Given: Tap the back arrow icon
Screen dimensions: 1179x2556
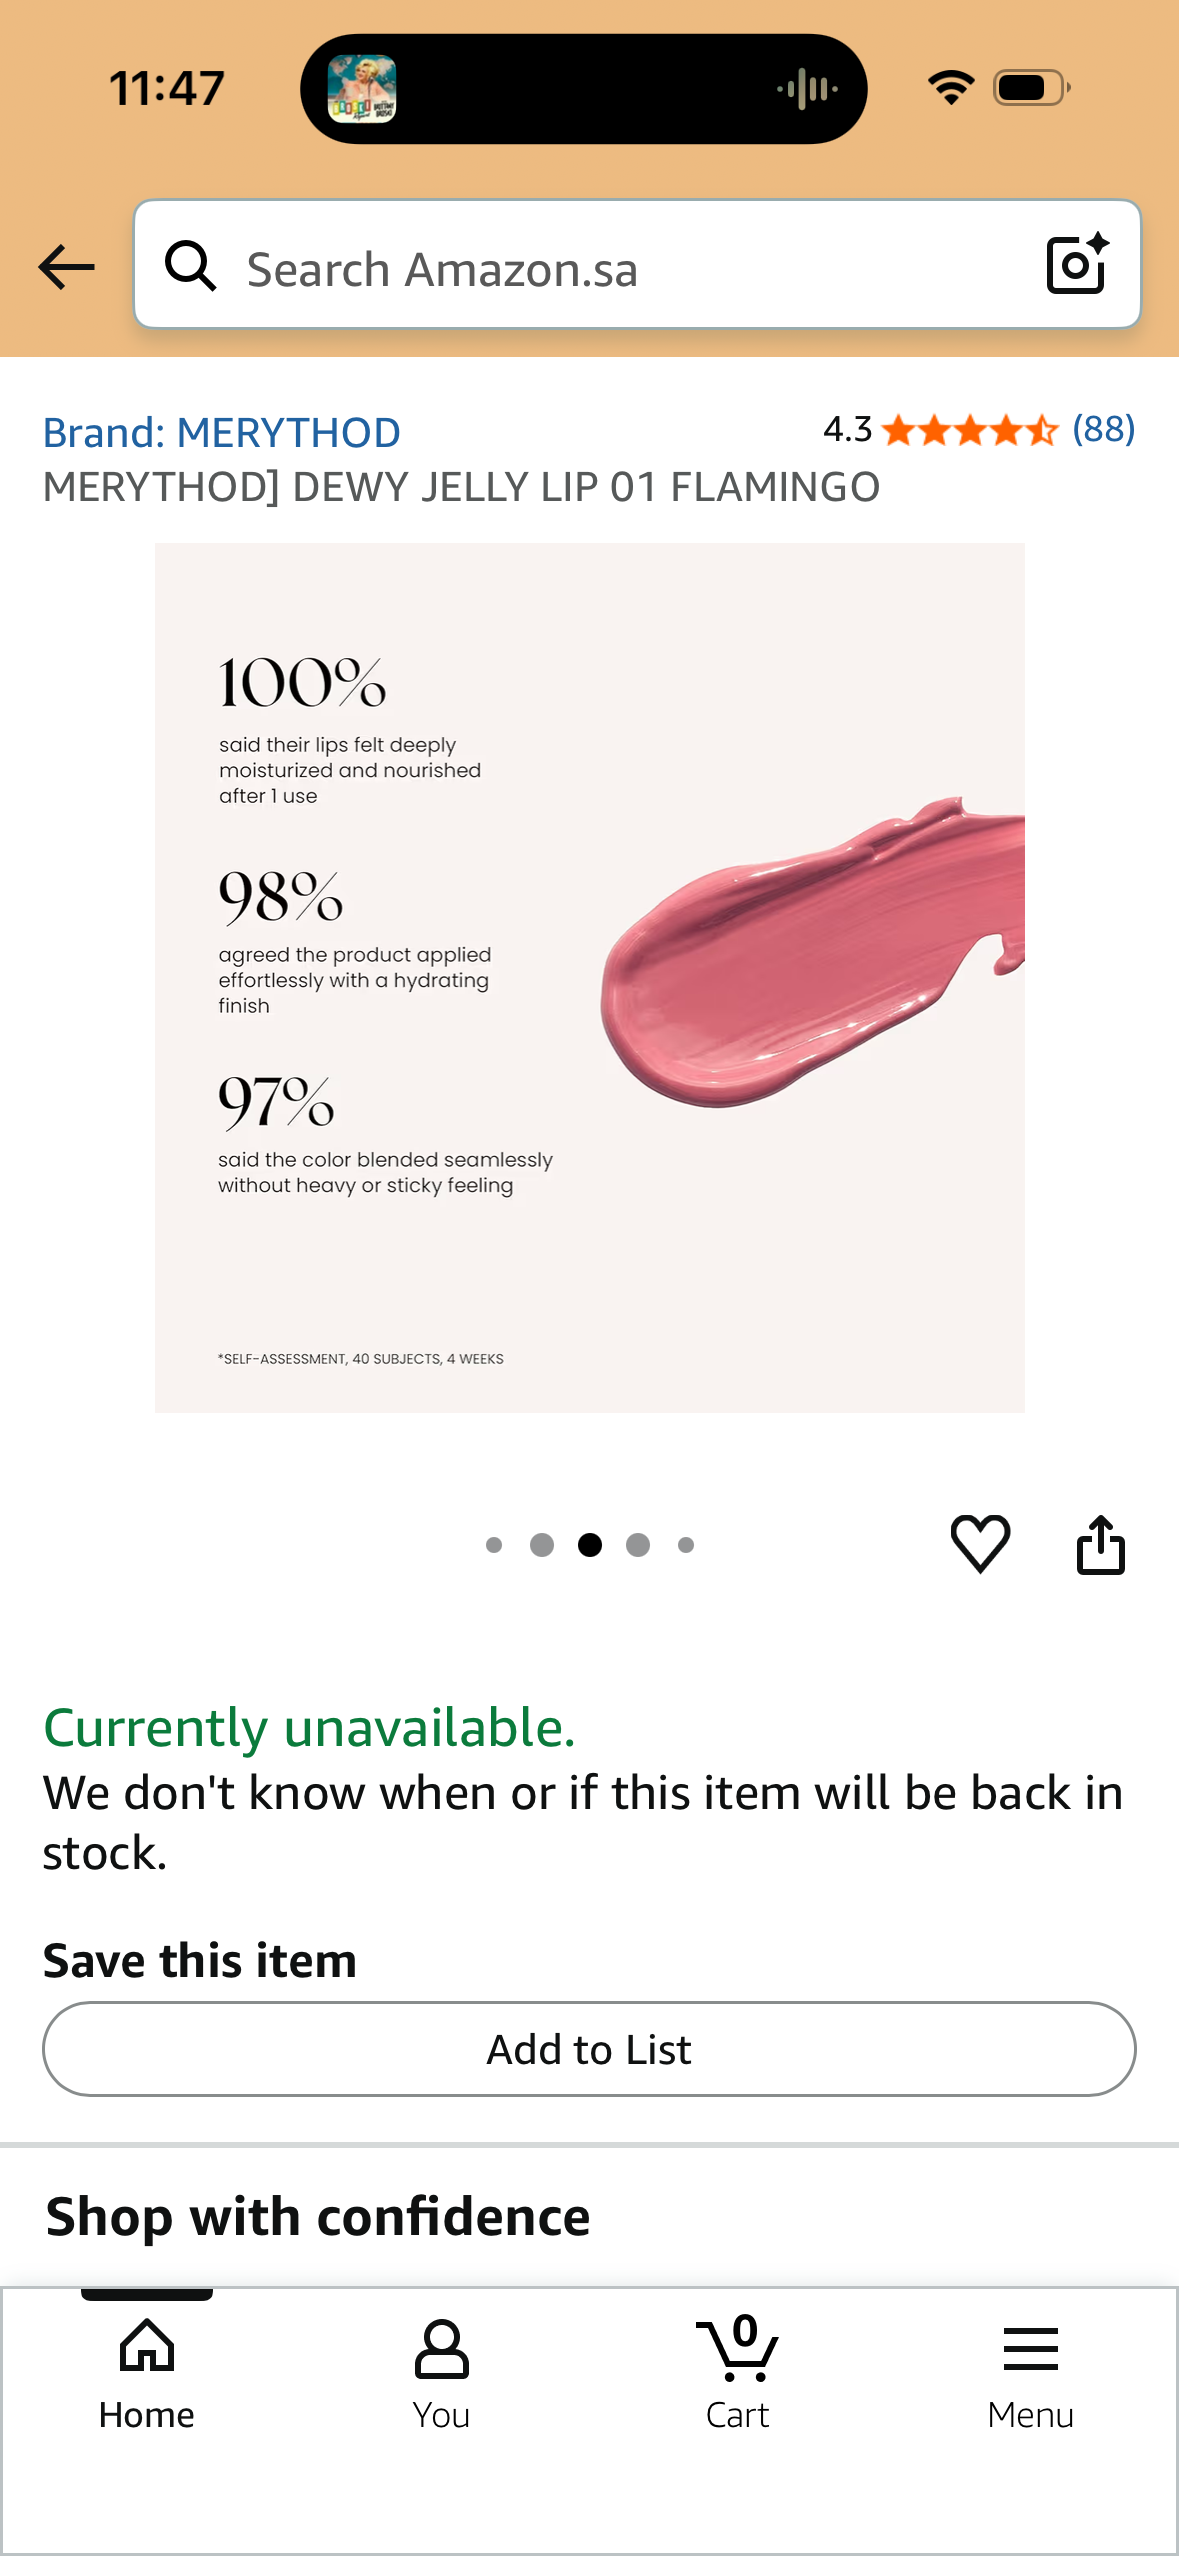Looking at the screenshot, I should (66, 267).
